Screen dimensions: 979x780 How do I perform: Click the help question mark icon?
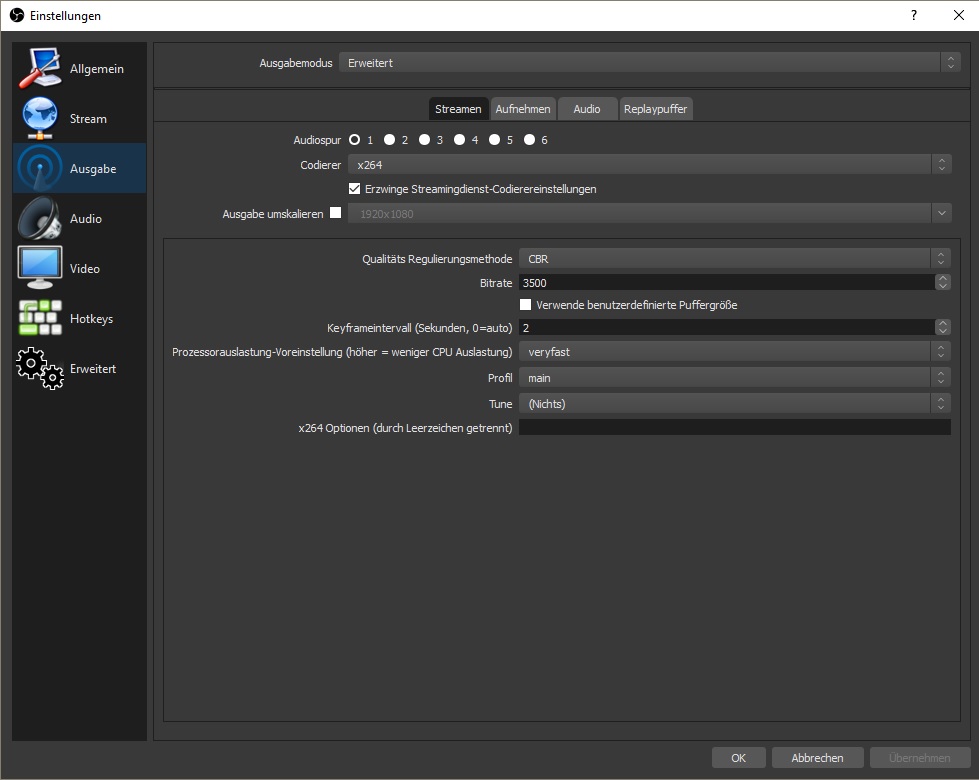(x=913, y=16)
